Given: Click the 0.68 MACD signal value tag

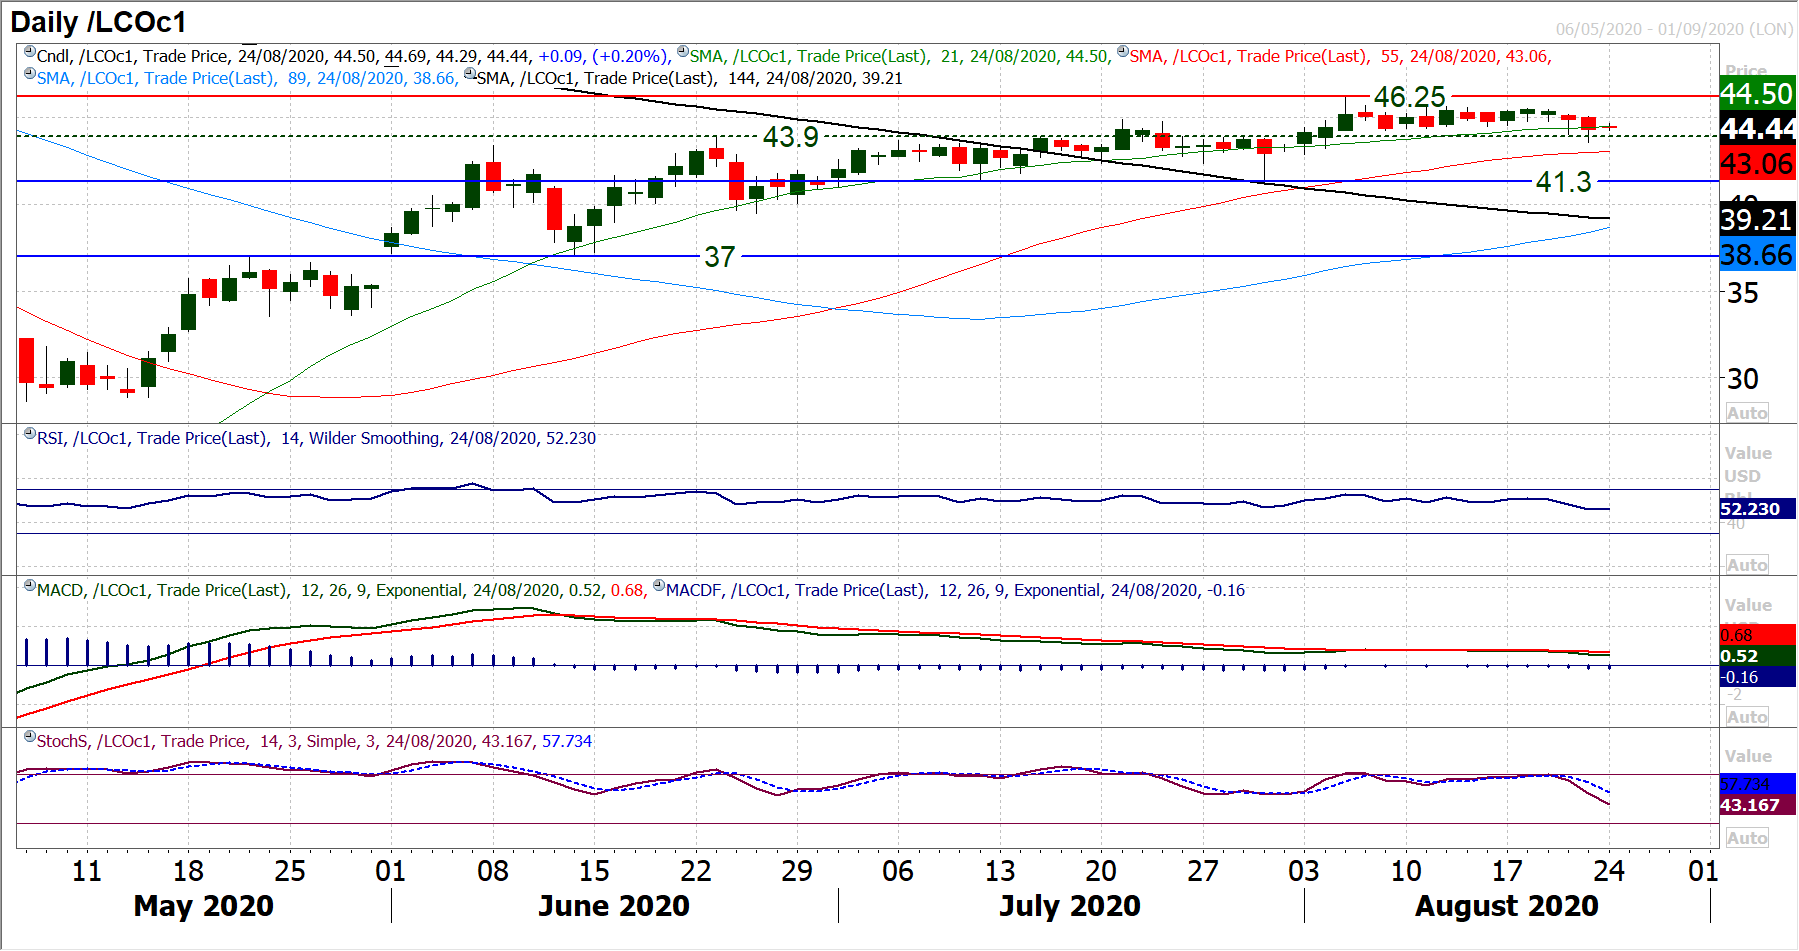Looking at the screenshot, I should click(1757, 635).
